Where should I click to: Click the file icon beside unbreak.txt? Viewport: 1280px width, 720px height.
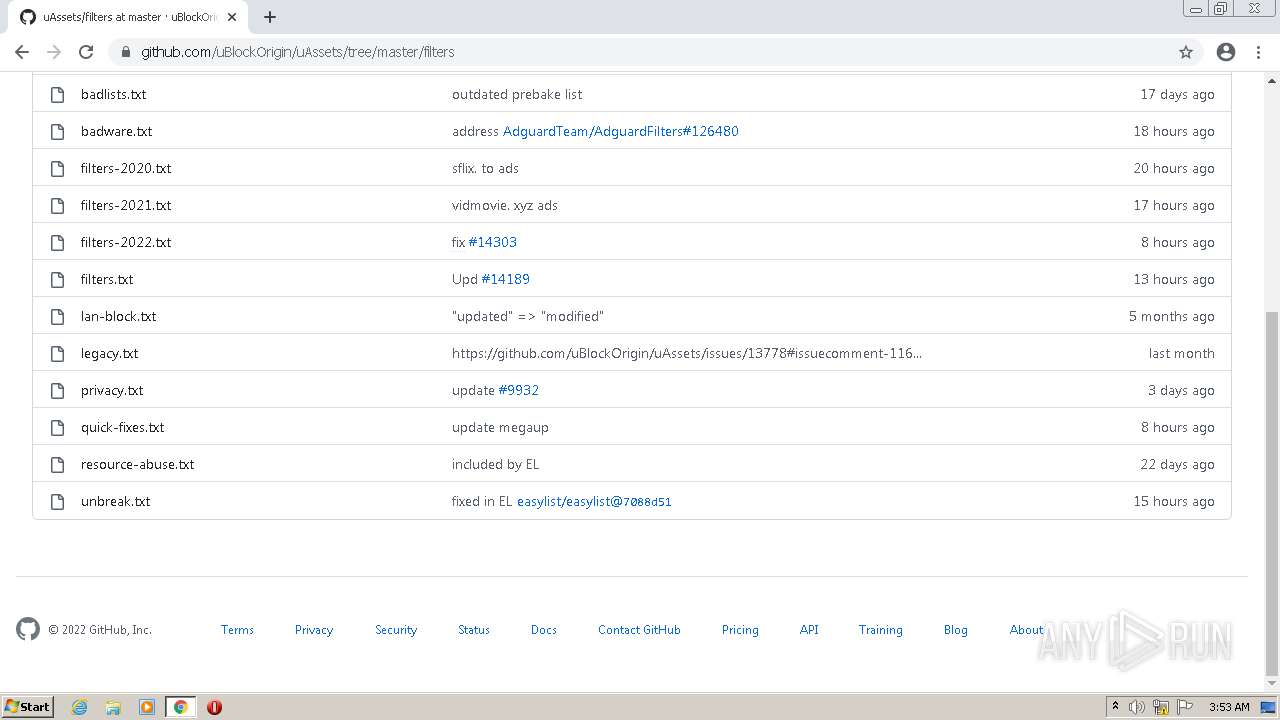[x=58, y=501]
